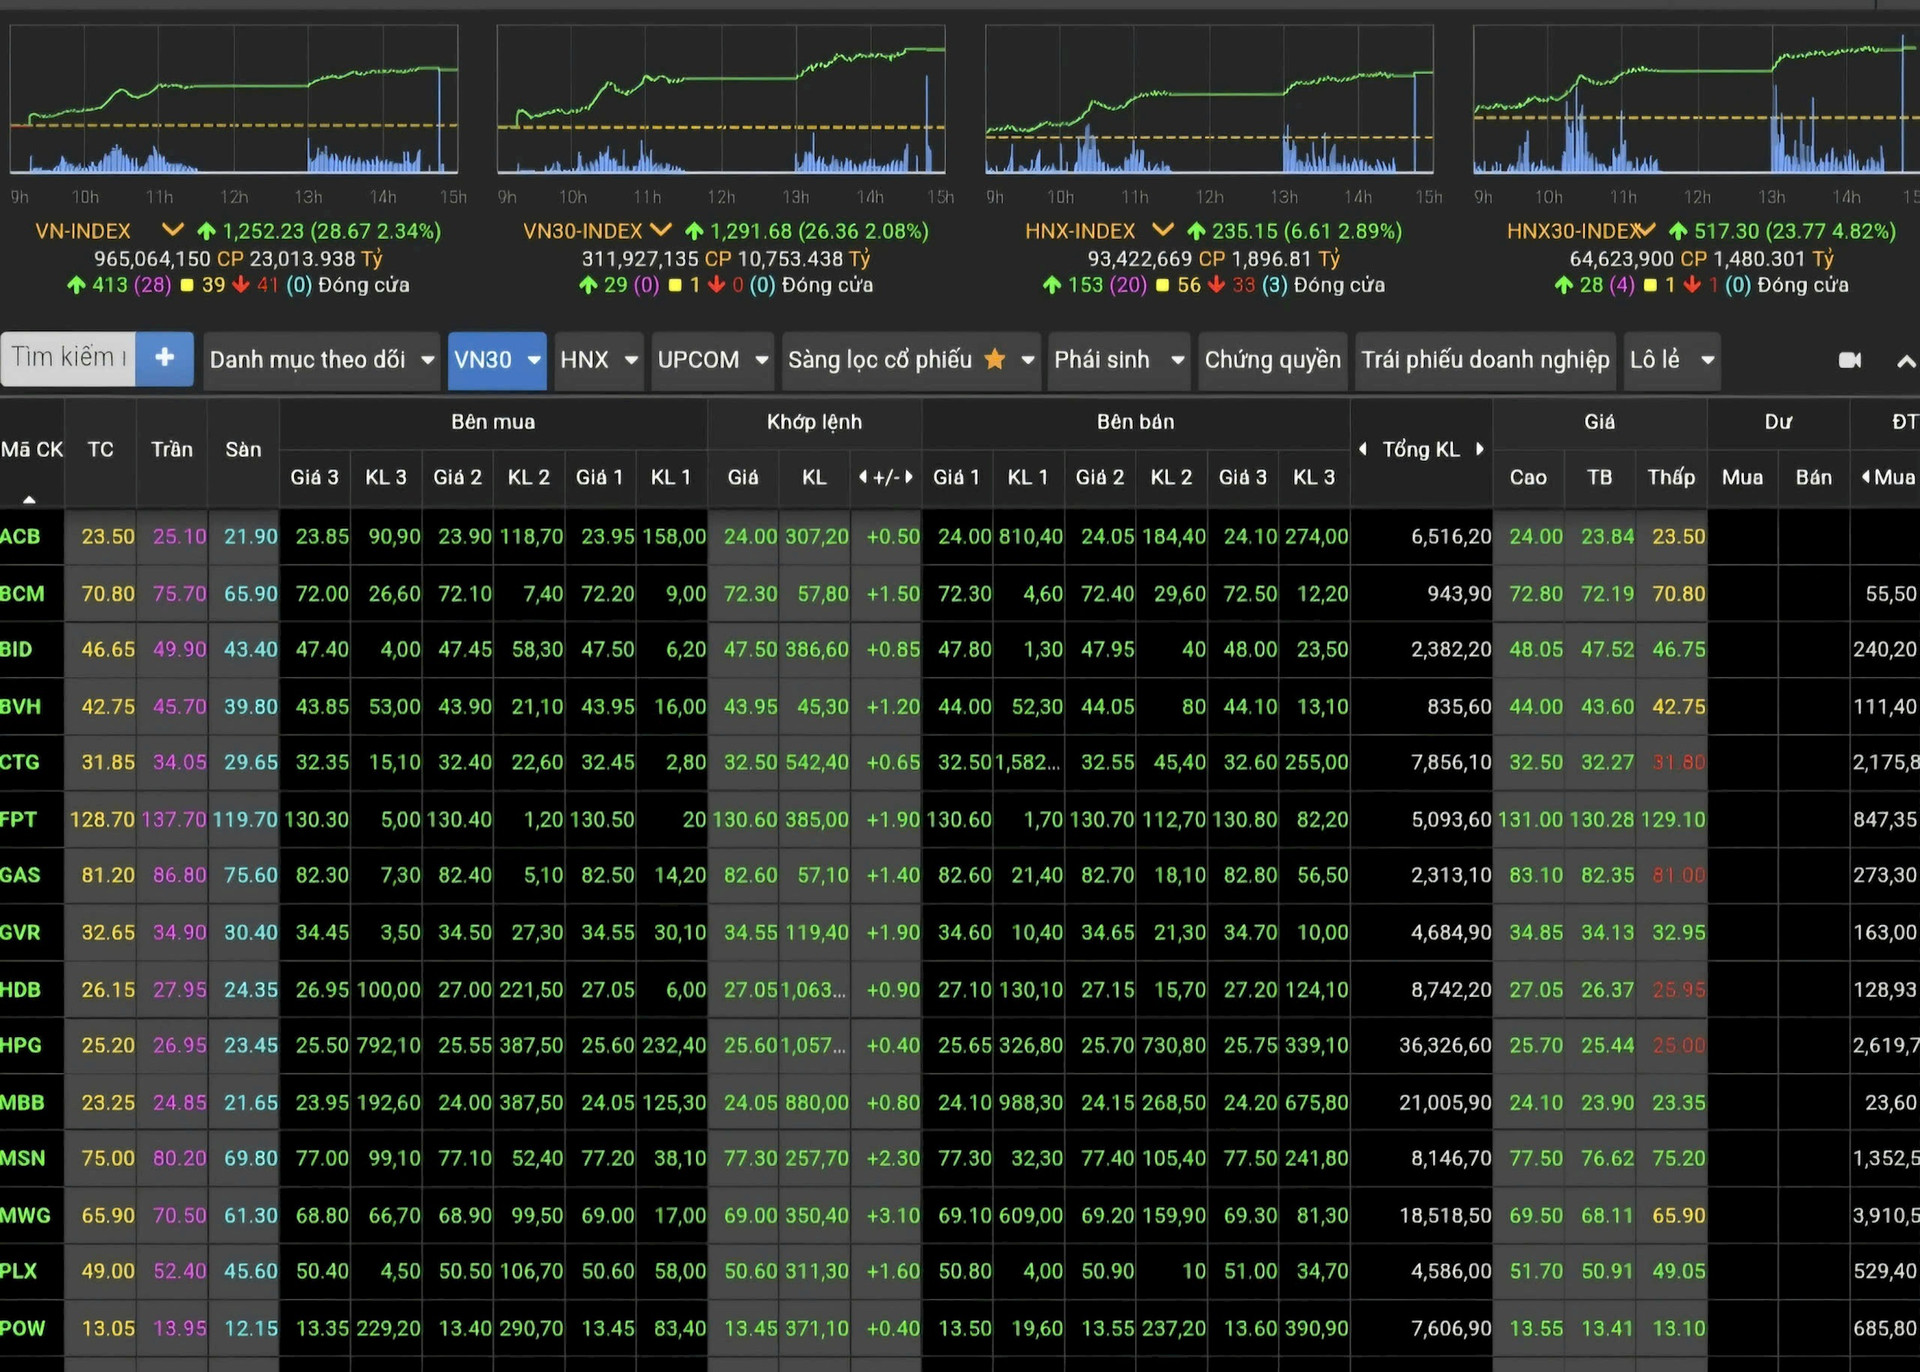Click the VN30-INDEX chart thumbnail
This screenshot has width=1920, height=1372.
point(721,99)
